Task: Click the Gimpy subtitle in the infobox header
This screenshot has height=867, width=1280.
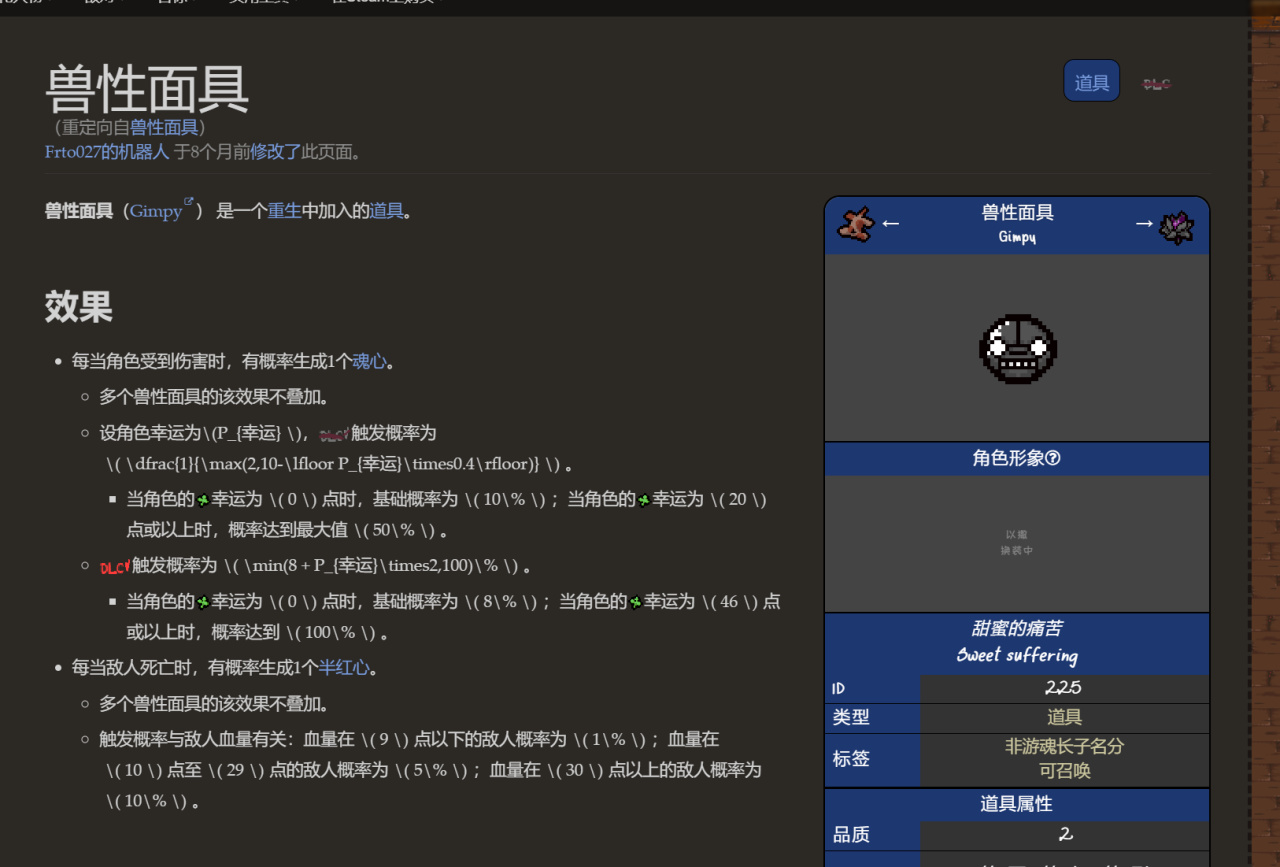Action: tap(1017, 237)
